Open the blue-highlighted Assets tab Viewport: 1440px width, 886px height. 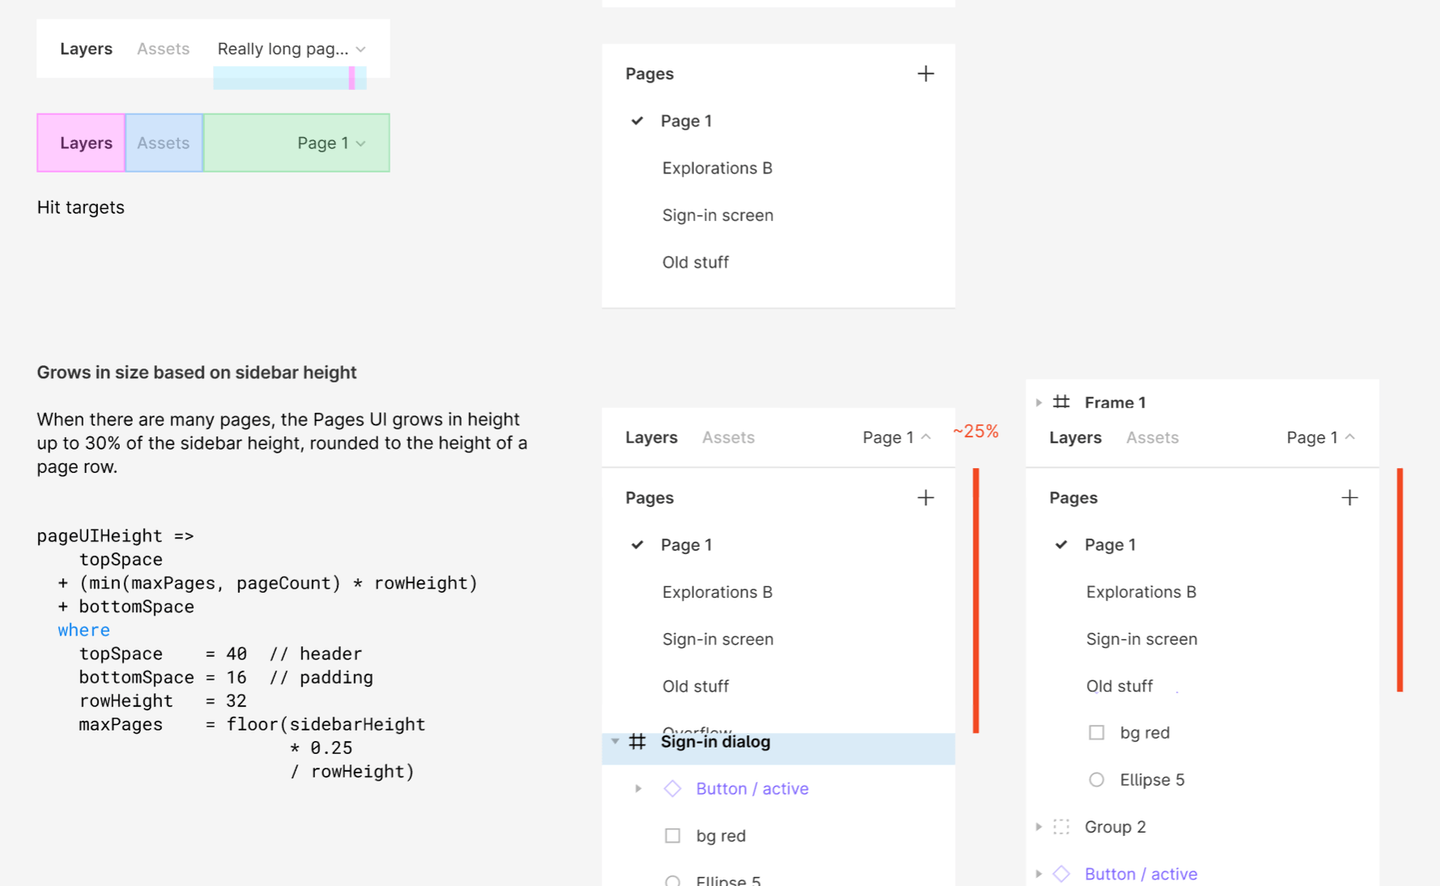tap(164, 143)
